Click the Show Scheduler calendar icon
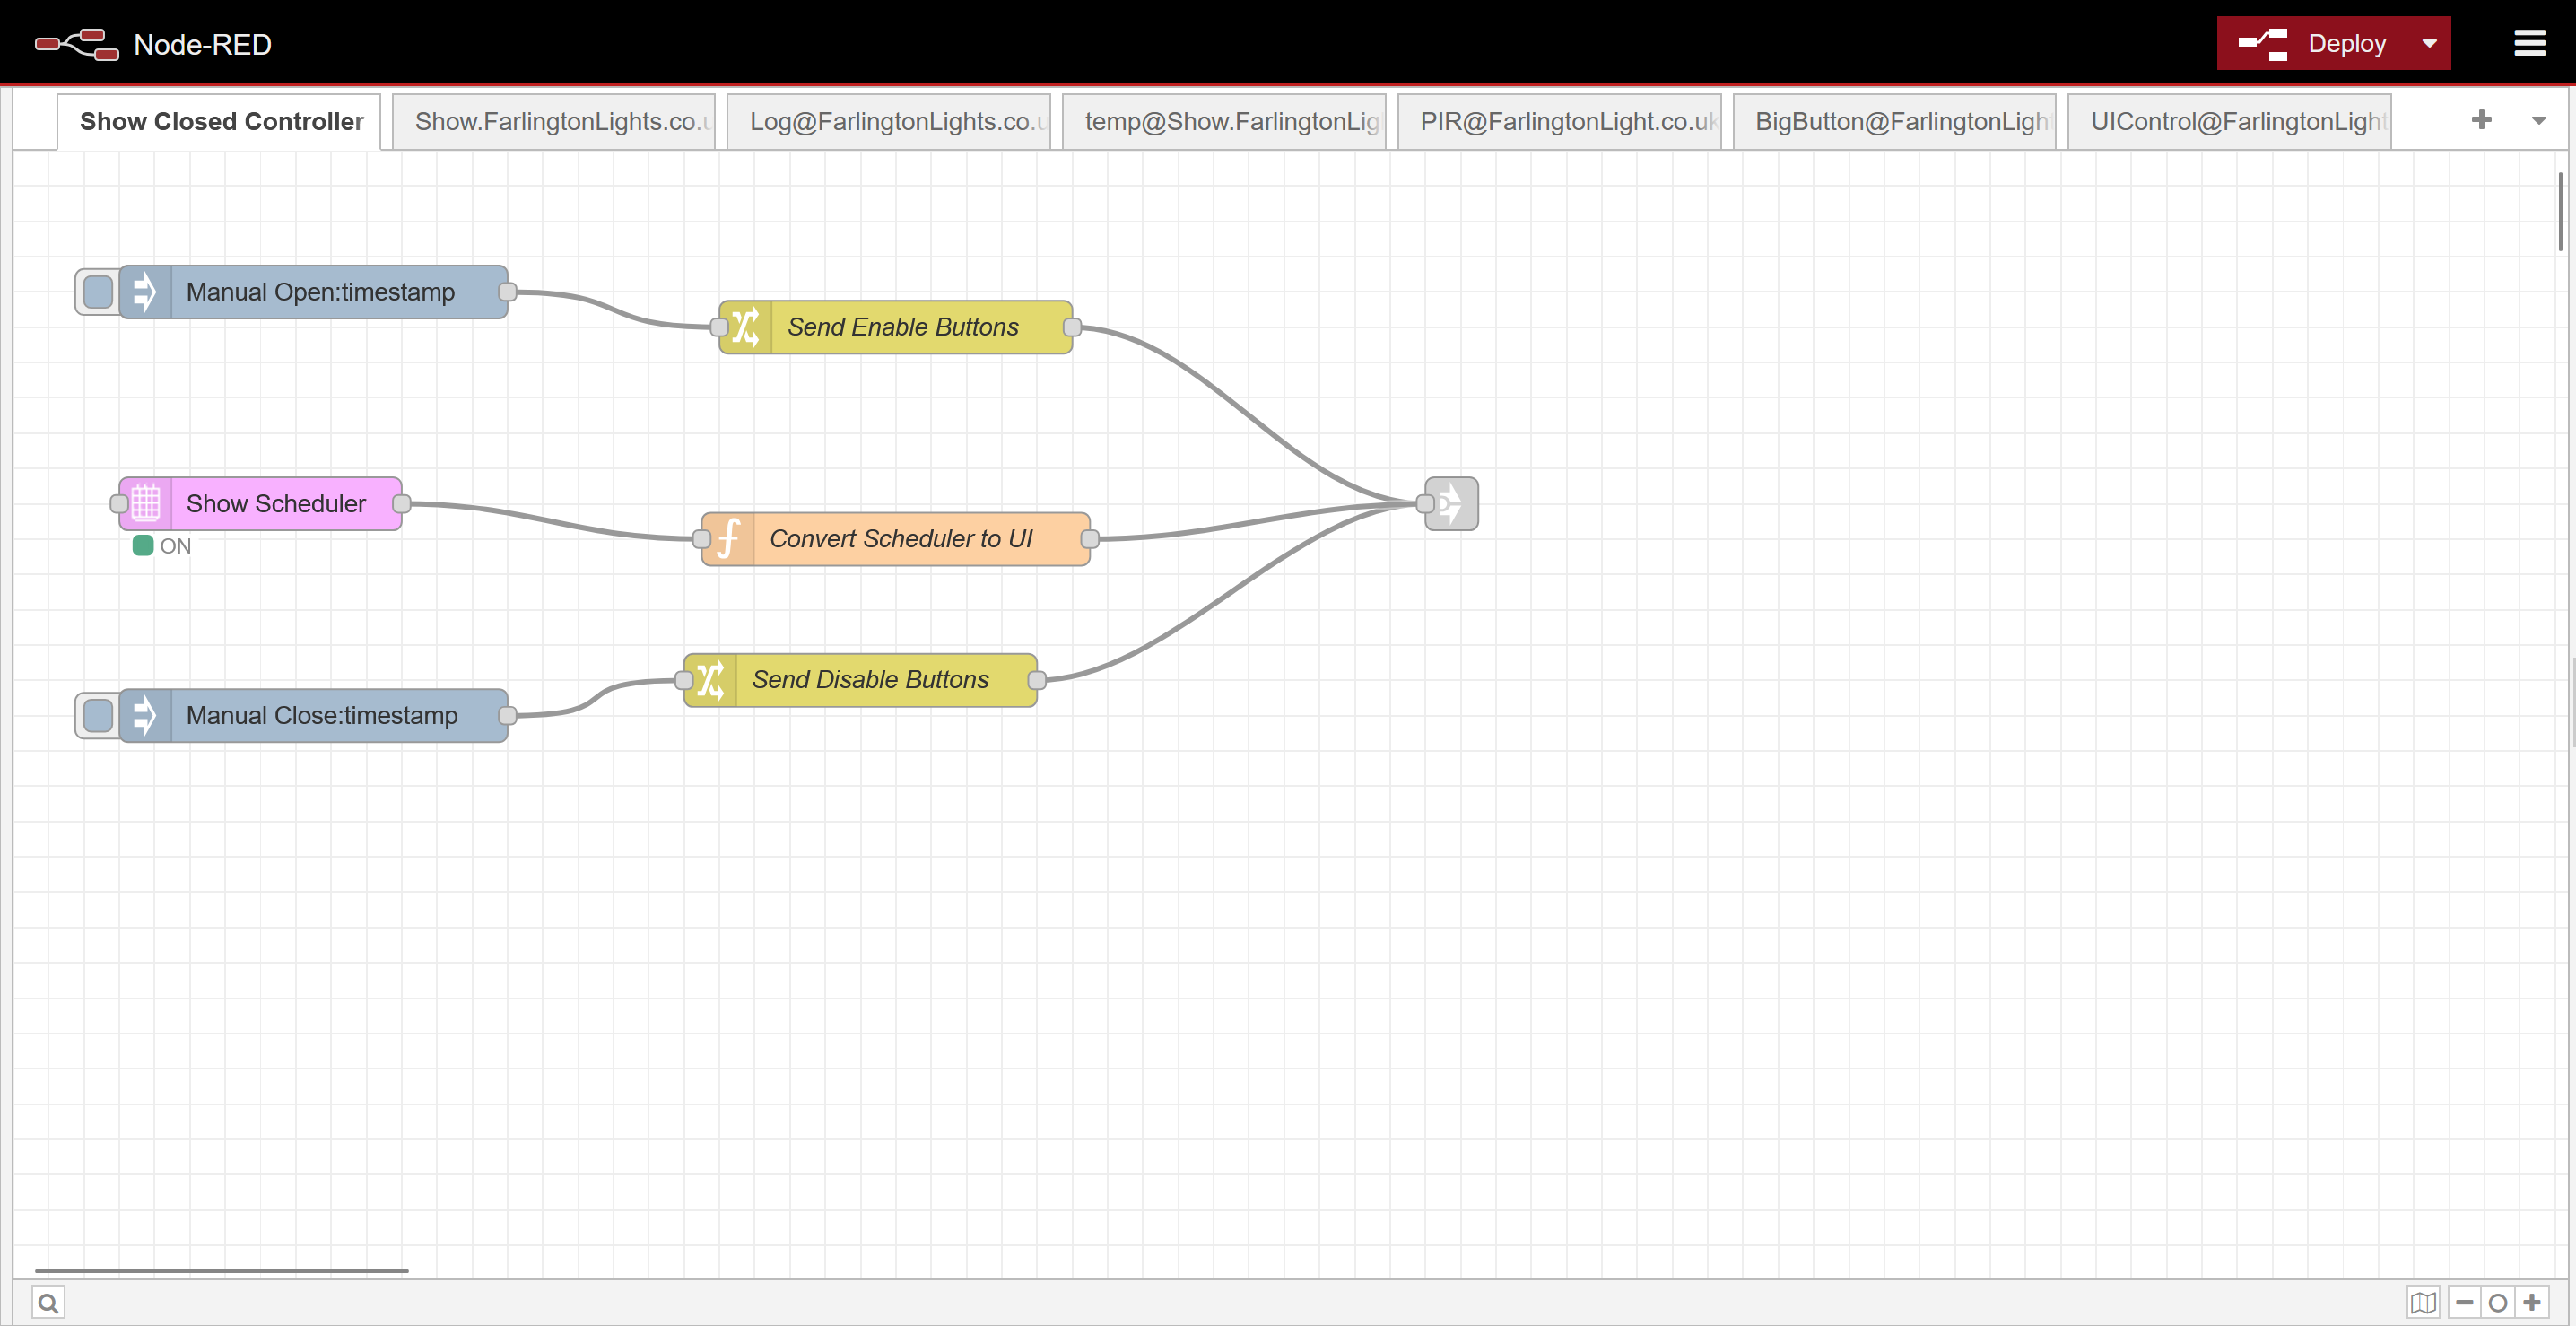The width and height of the screenshot is (2576, 1326). (146, 504)
